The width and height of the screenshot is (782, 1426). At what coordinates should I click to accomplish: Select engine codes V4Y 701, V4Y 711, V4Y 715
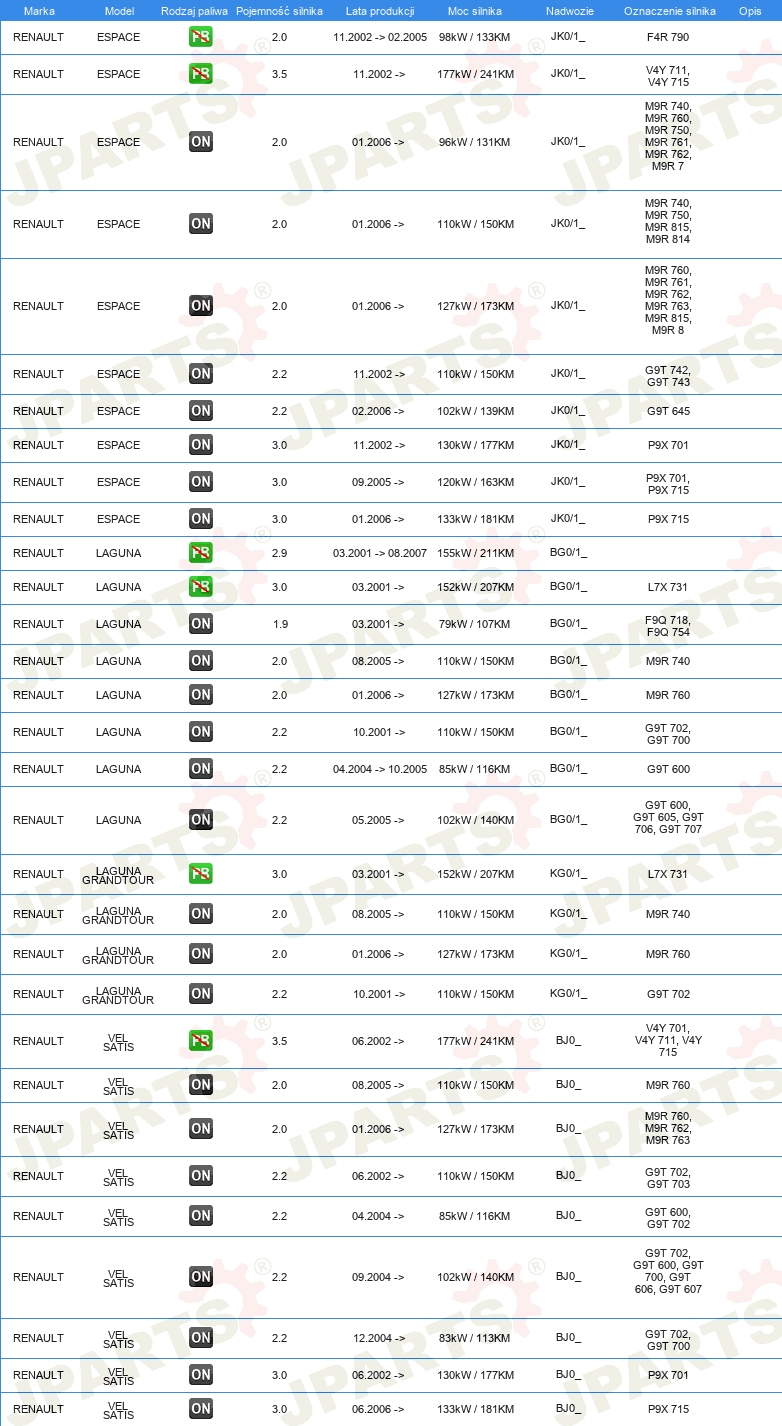[668, 1041]
